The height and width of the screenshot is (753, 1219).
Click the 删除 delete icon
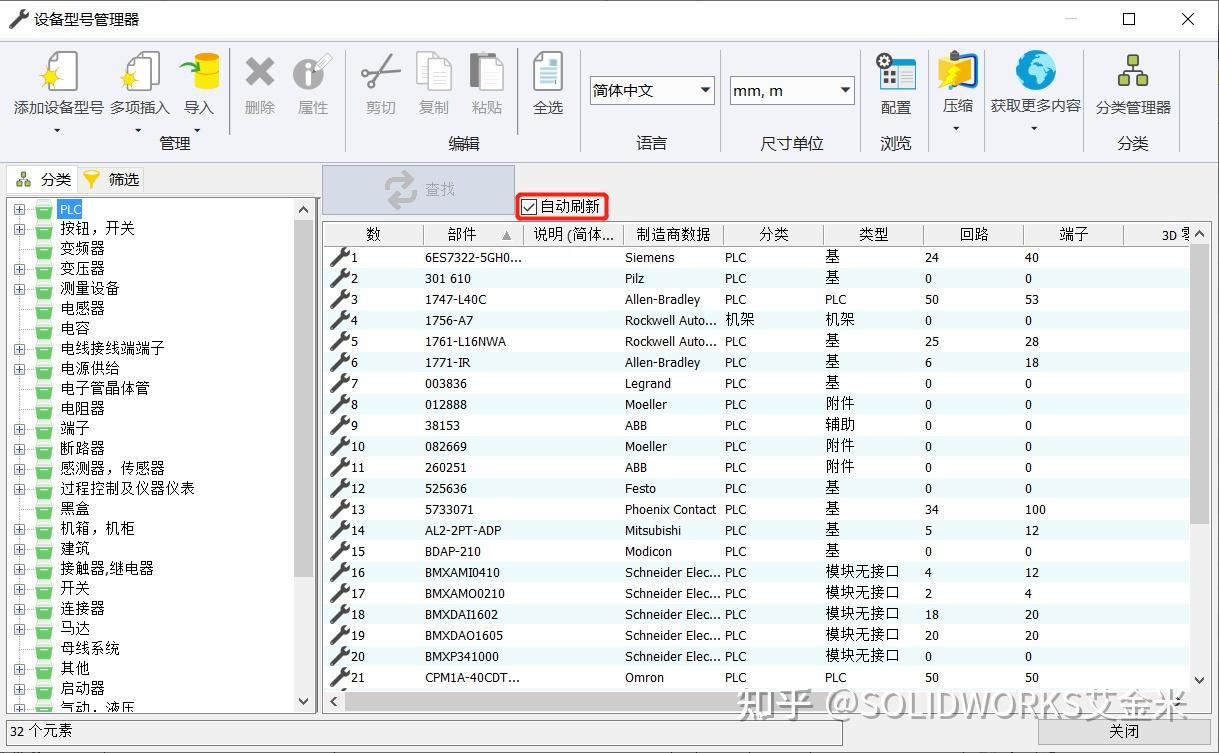click(260, 73)
